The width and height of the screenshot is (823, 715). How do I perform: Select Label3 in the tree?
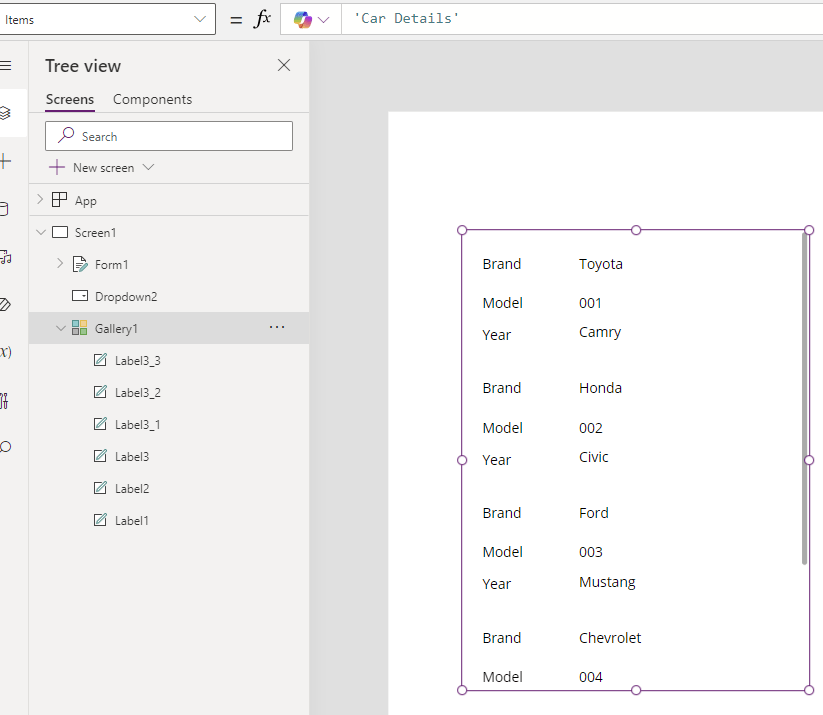(x=169, y=457)
